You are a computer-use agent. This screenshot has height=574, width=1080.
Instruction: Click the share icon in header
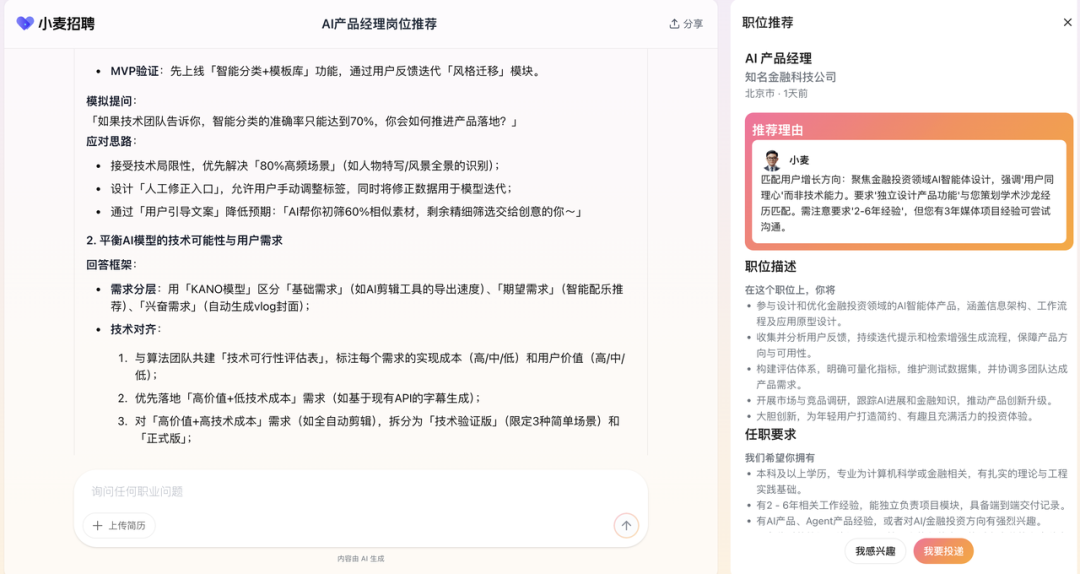[675, 24]
